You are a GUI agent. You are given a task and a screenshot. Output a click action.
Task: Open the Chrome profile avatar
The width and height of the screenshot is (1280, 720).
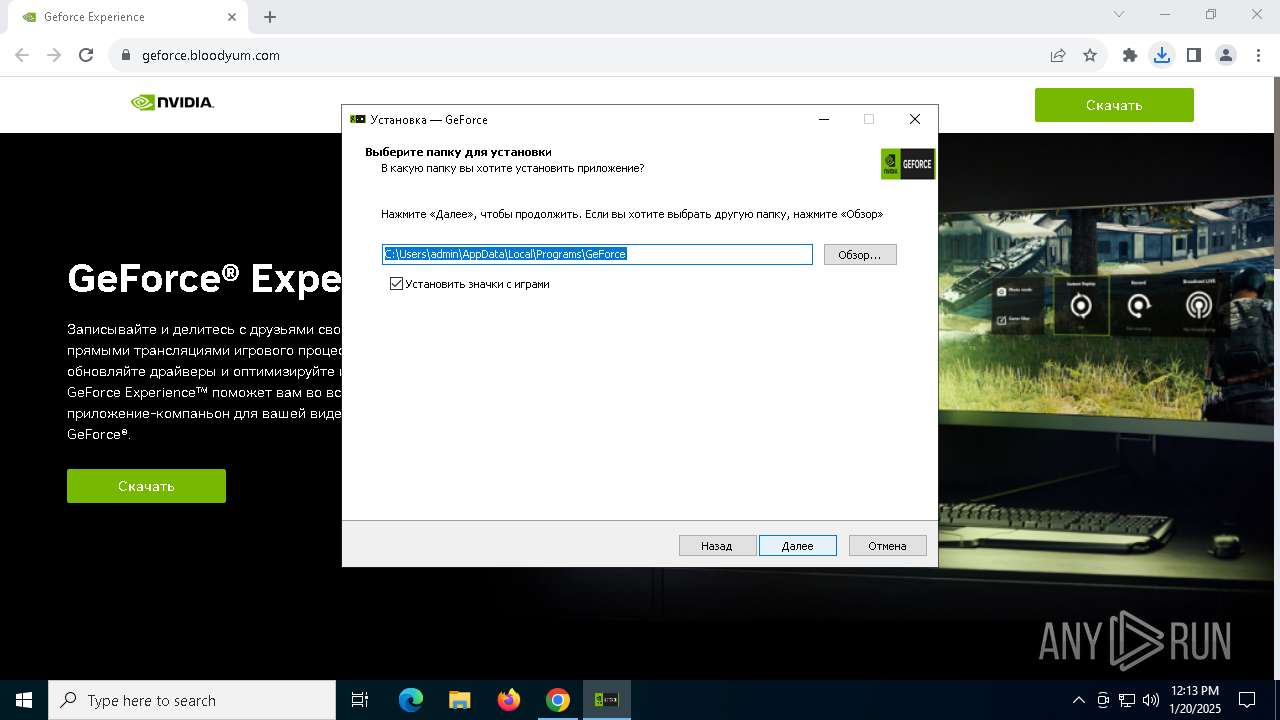(x=1226, y=55)
